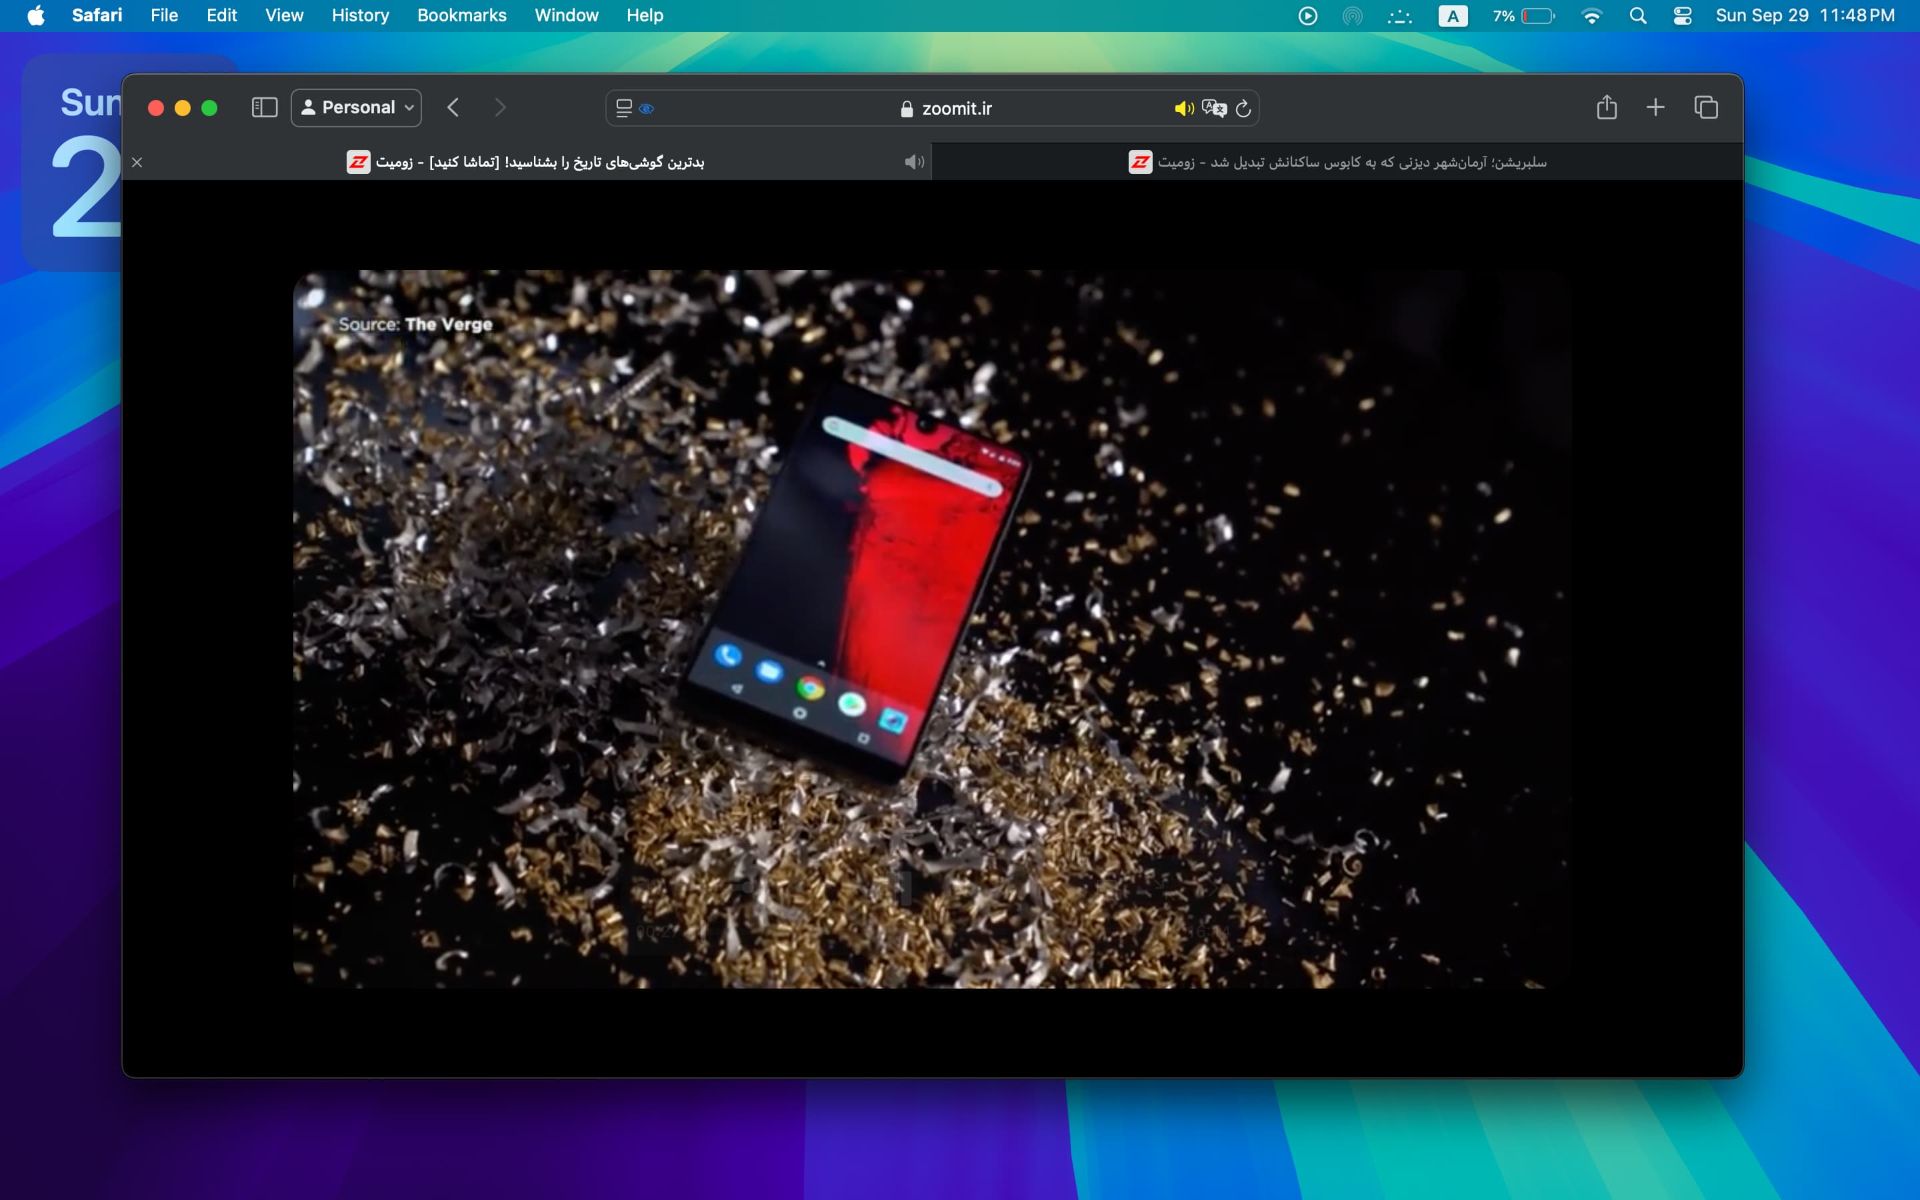Open the page menu (Reader) icon
The image size is (1920, 1200).
coord(624,108)
